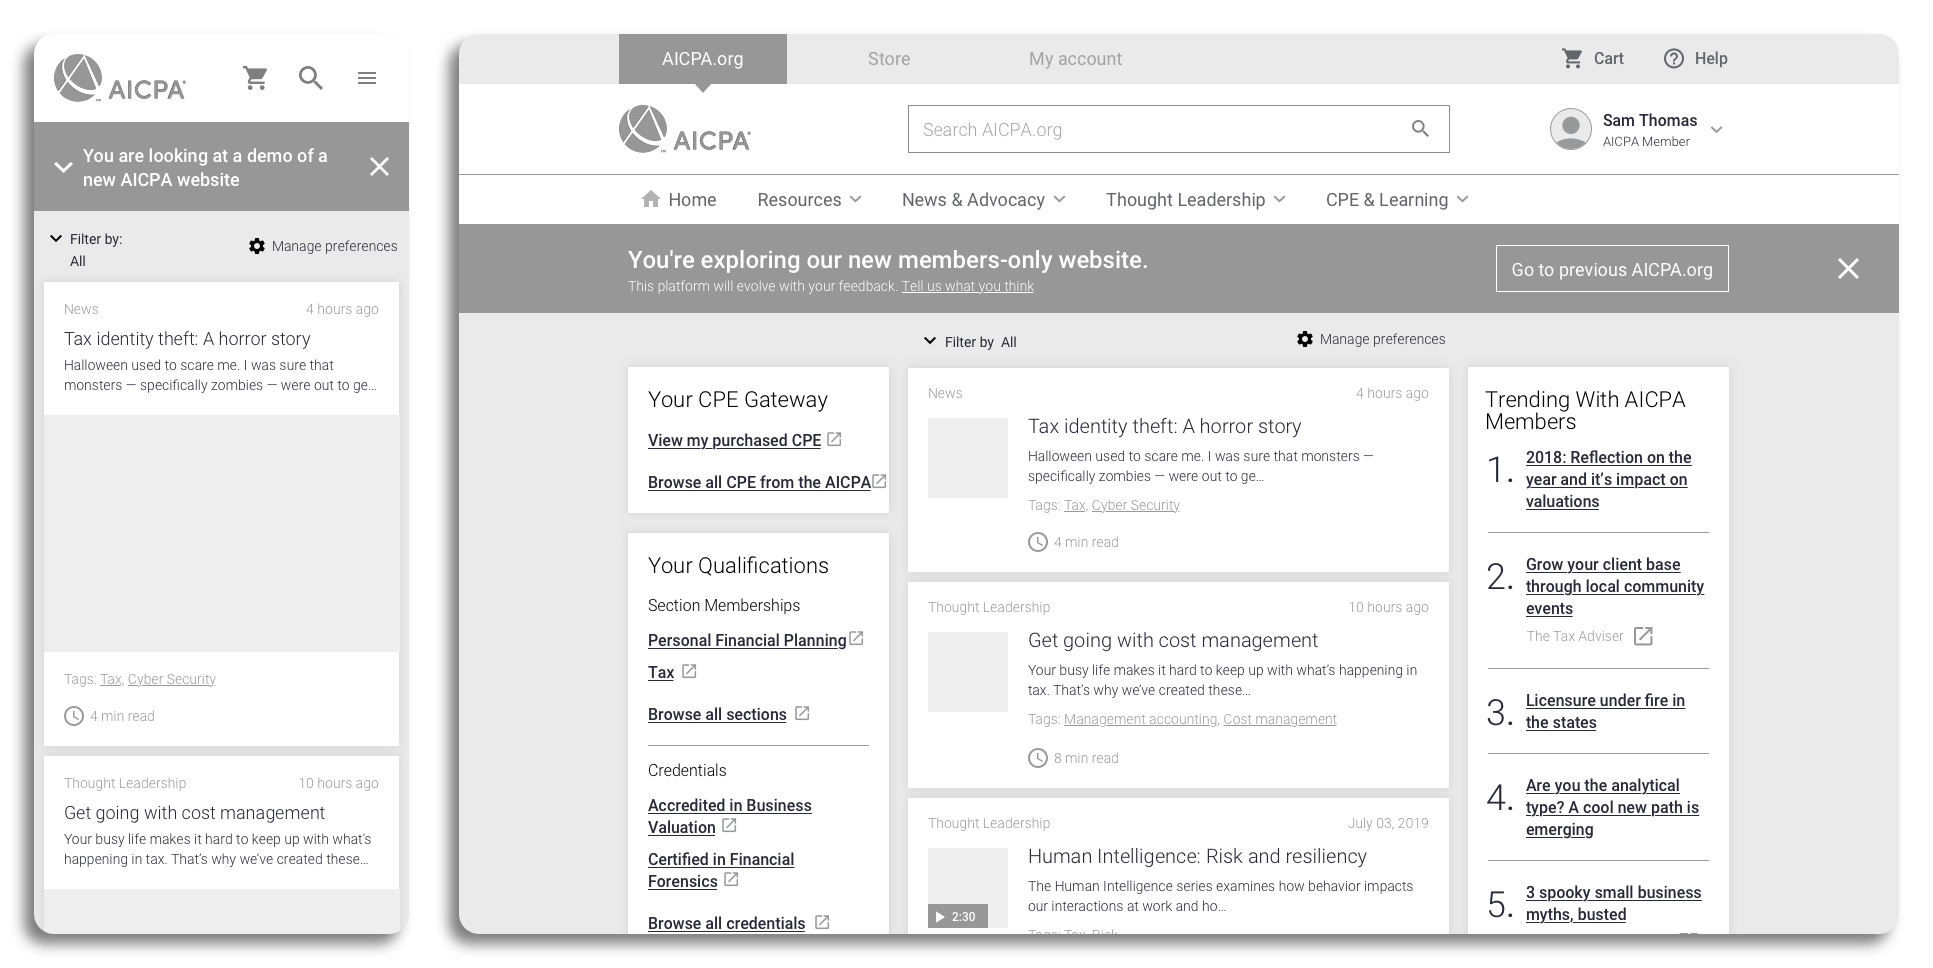Open 'Browse all sections' link
This screenshot has width=1933, height=968.
717,714
